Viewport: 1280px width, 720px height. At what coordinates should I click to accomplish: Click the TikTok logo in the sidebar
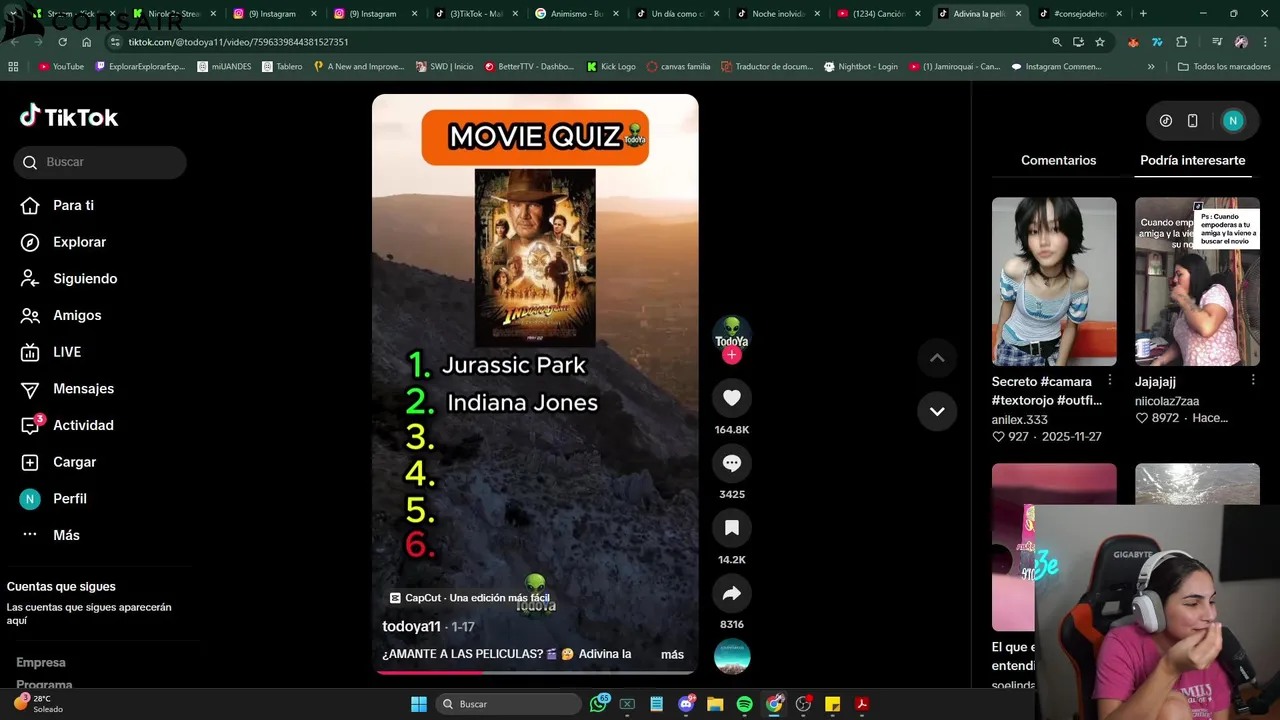[x=69, y=117]
